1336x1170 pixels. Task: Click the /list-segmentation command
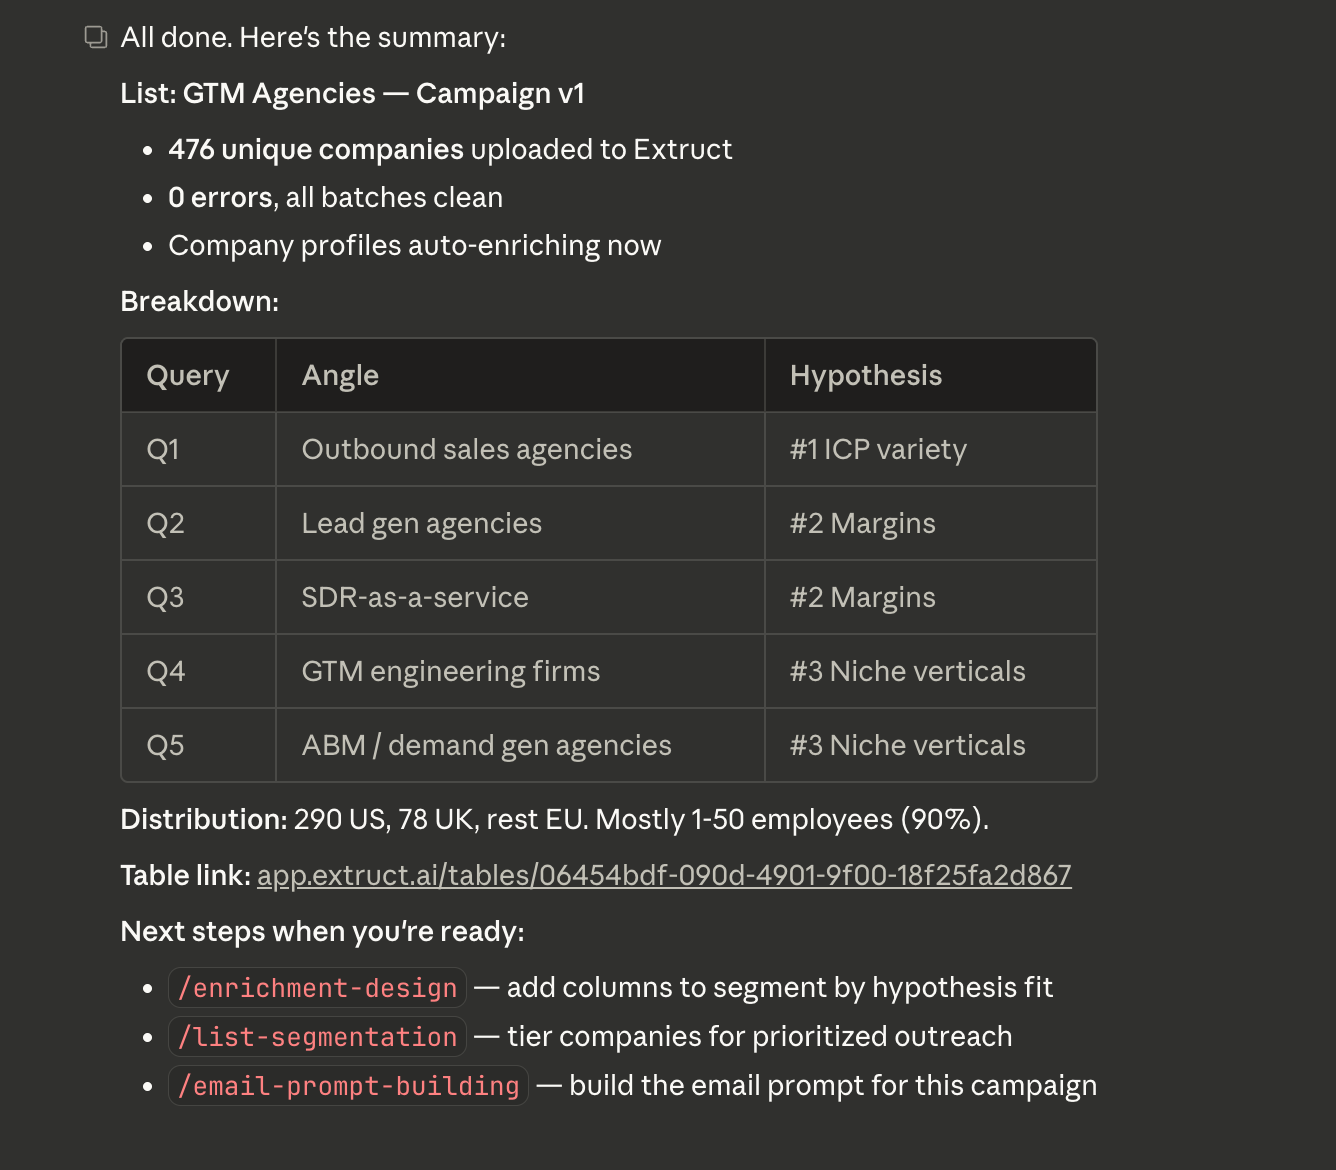(317, 1037)
